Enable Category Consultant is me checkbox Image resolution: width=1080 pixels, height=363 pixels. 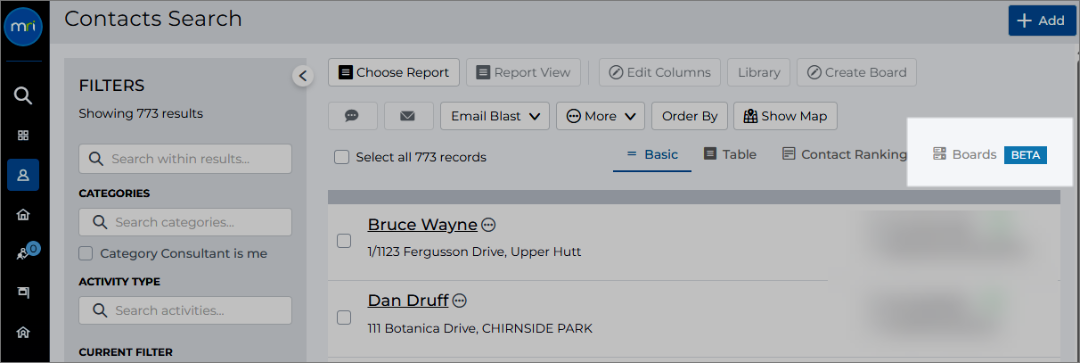point(85,253)
